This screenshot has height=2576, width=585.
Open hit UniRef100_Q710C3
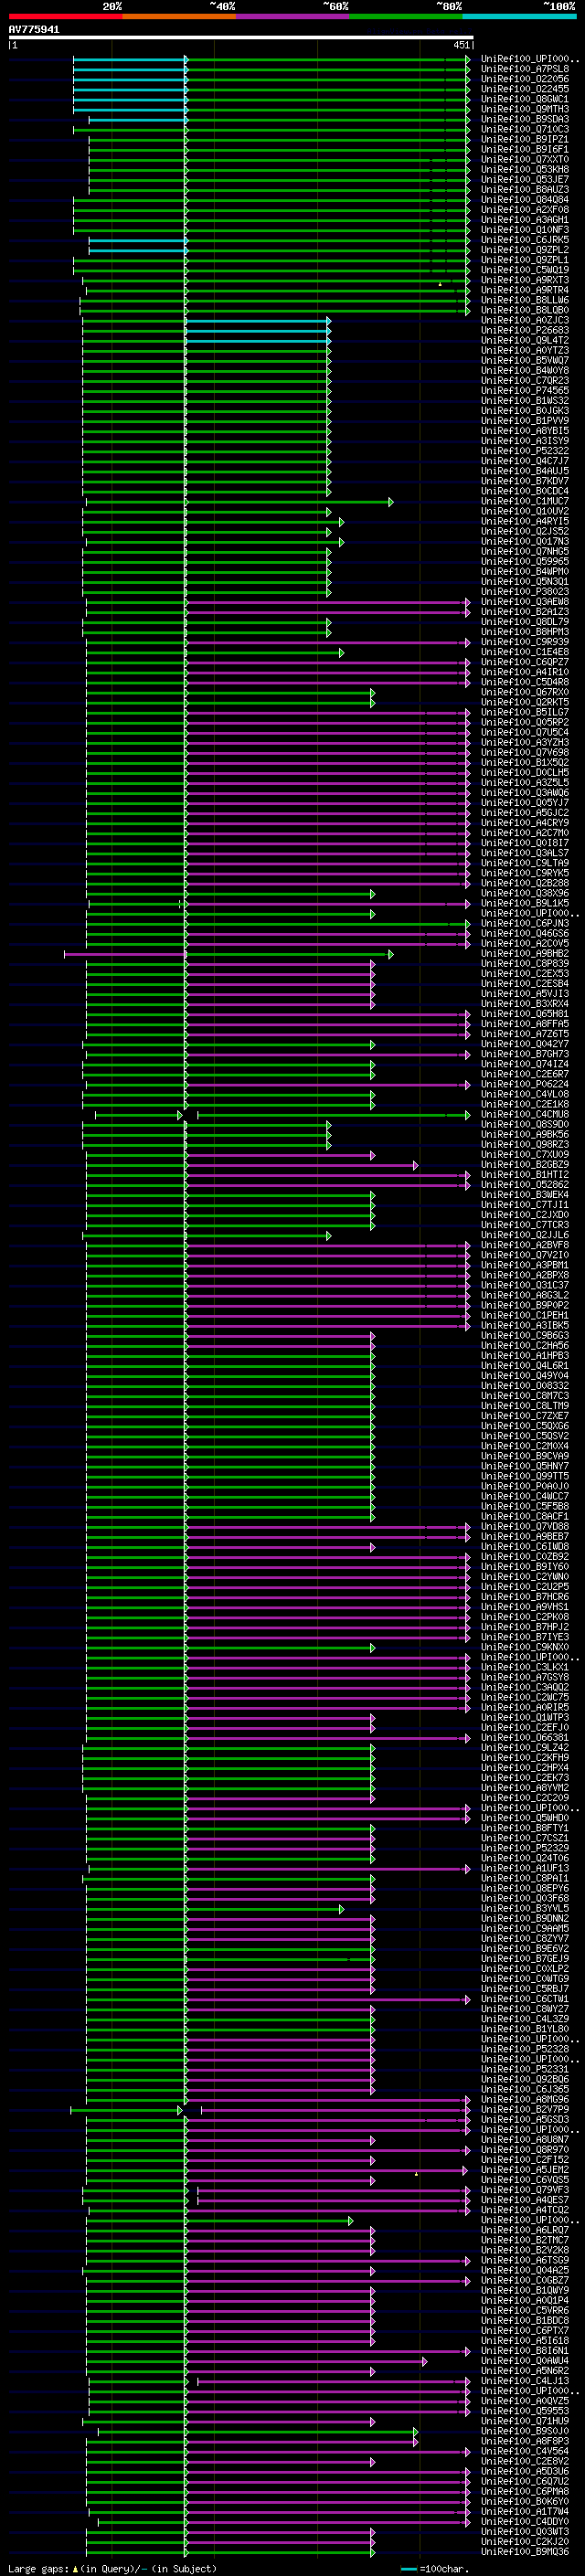point(525,129)
